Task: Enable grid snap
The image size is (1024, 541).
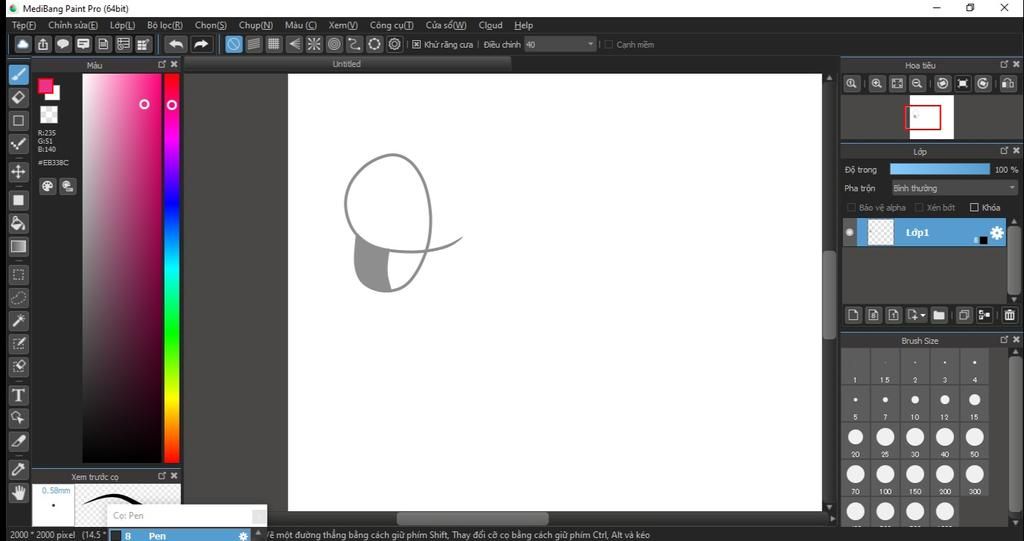Action: tap(274, 44)
